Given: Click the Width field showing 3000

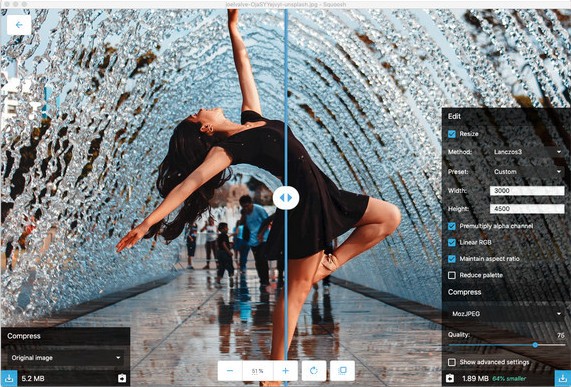Looking at the screenshot, I should click(x=527, y=190).
